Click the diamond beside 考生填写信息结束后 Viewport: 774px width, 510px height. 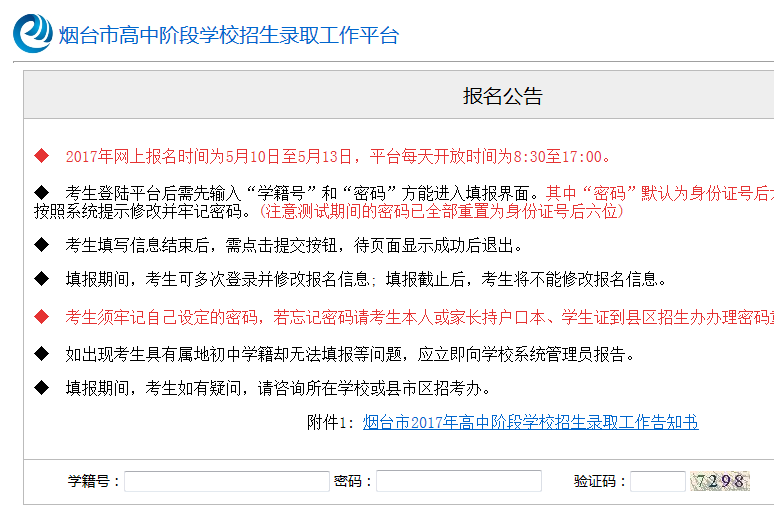41,245
